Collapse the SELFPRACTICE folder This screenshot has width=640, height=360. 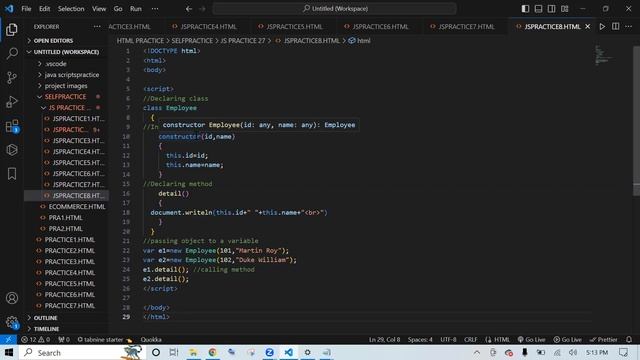click(66, 97)
